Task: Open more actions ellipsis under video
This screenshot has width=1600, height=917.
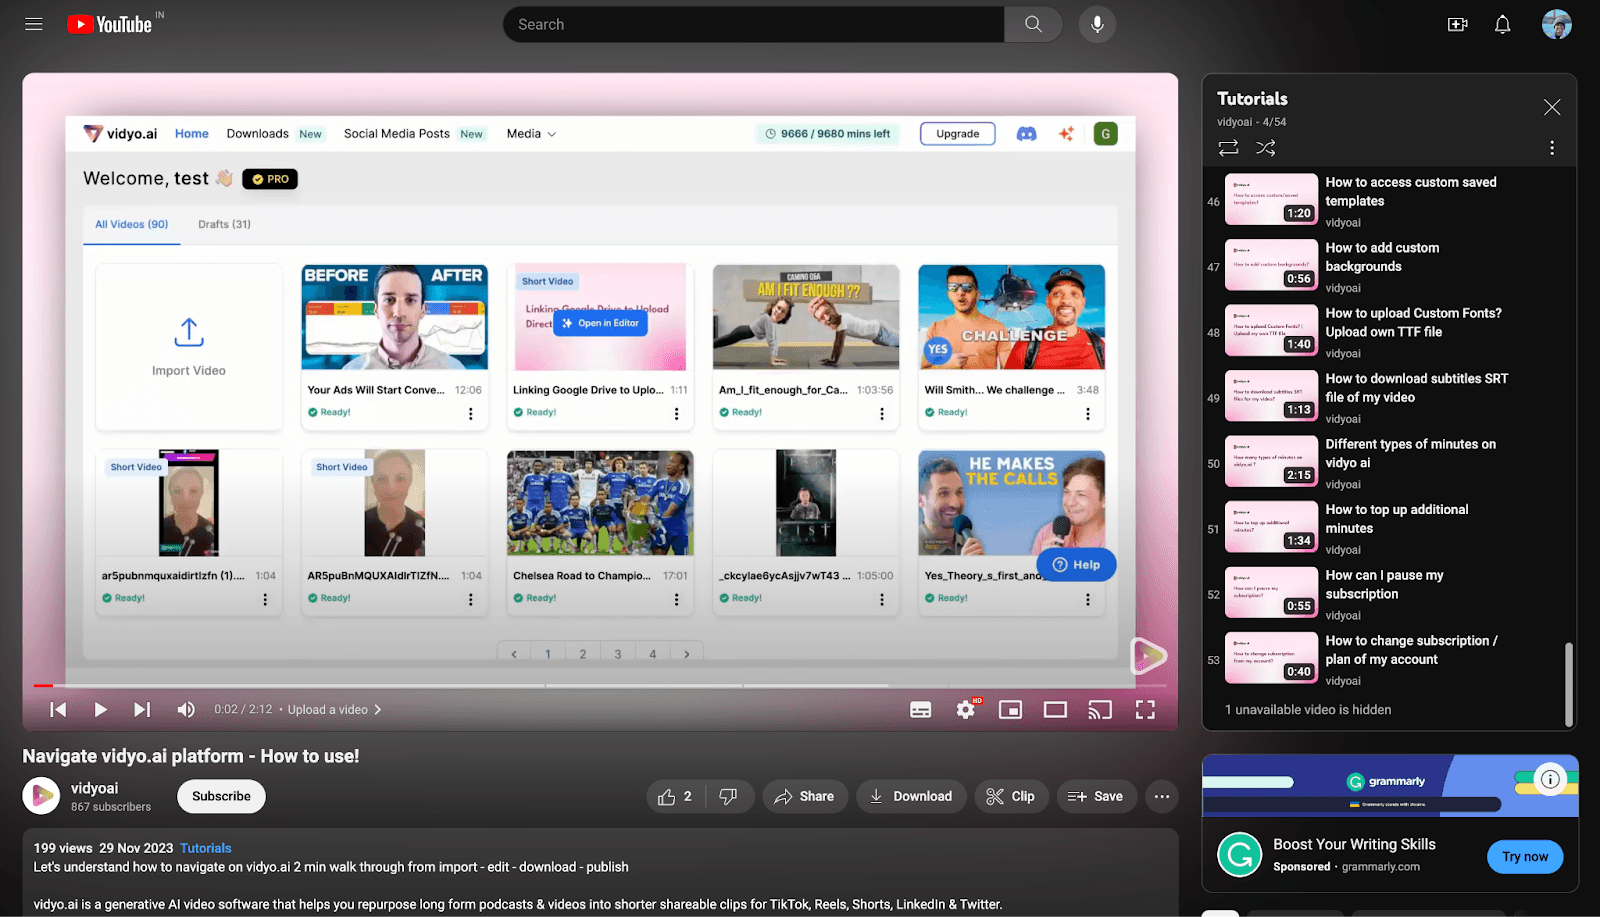Action: click(1162, 796)
